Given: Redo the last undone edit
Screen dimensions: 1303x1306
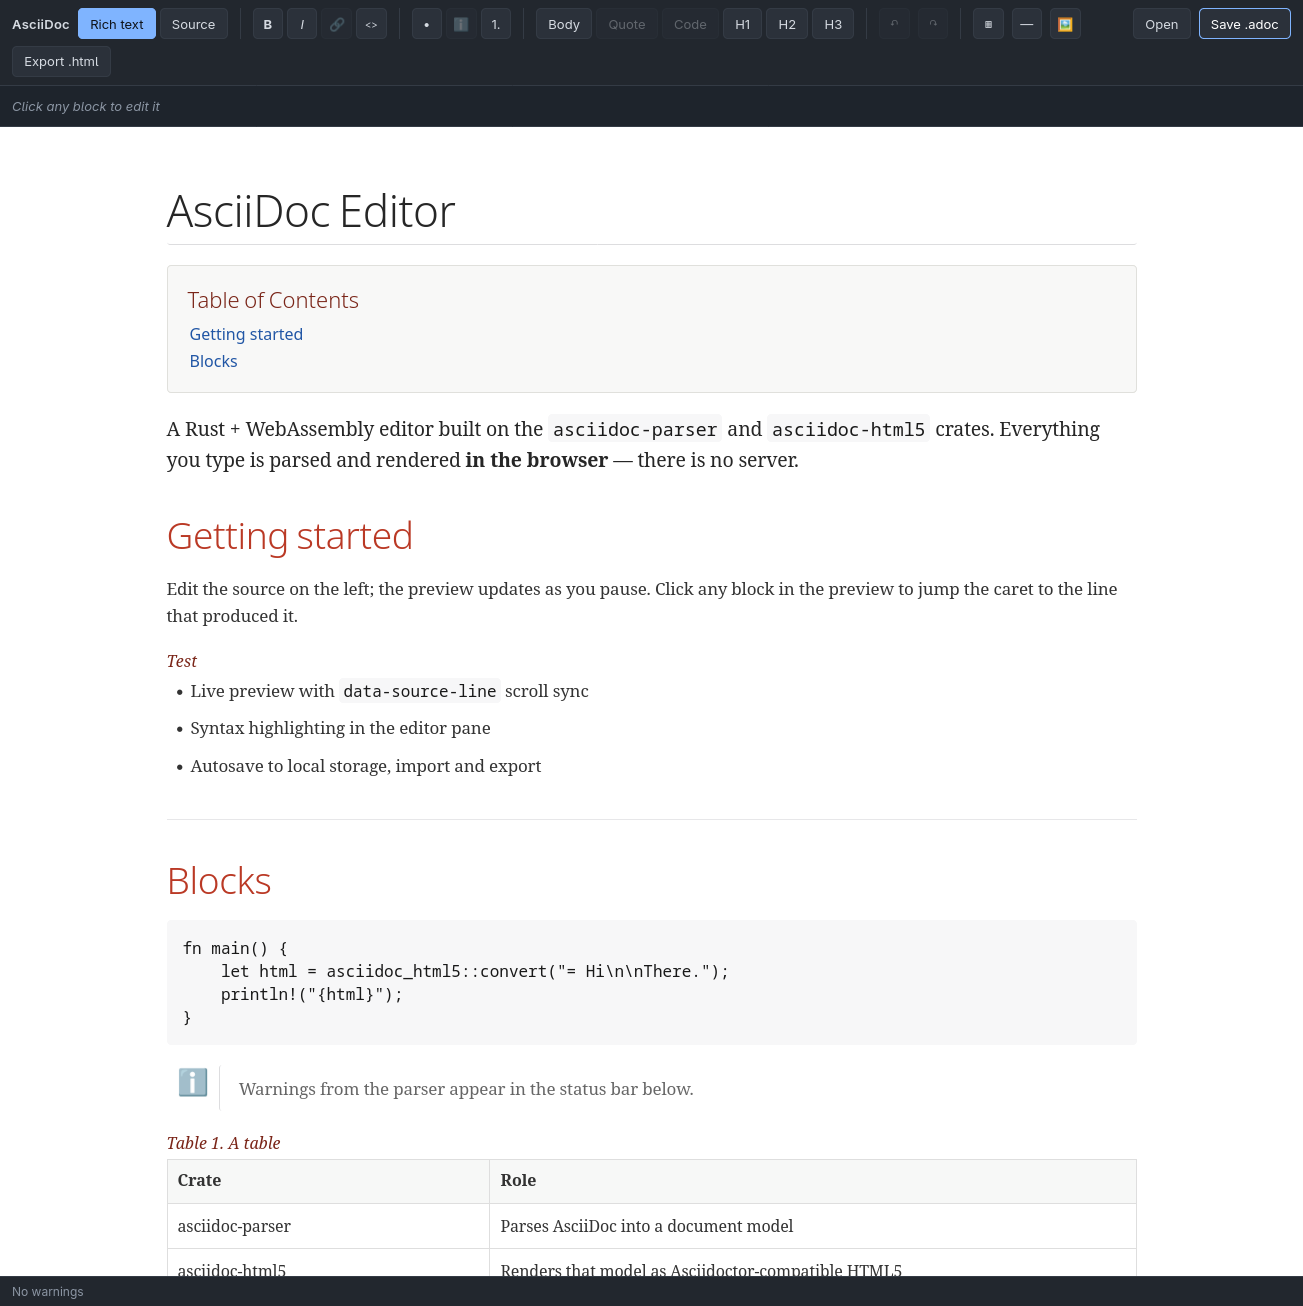Looking at the screenshot, I should [x=933, y=24].
